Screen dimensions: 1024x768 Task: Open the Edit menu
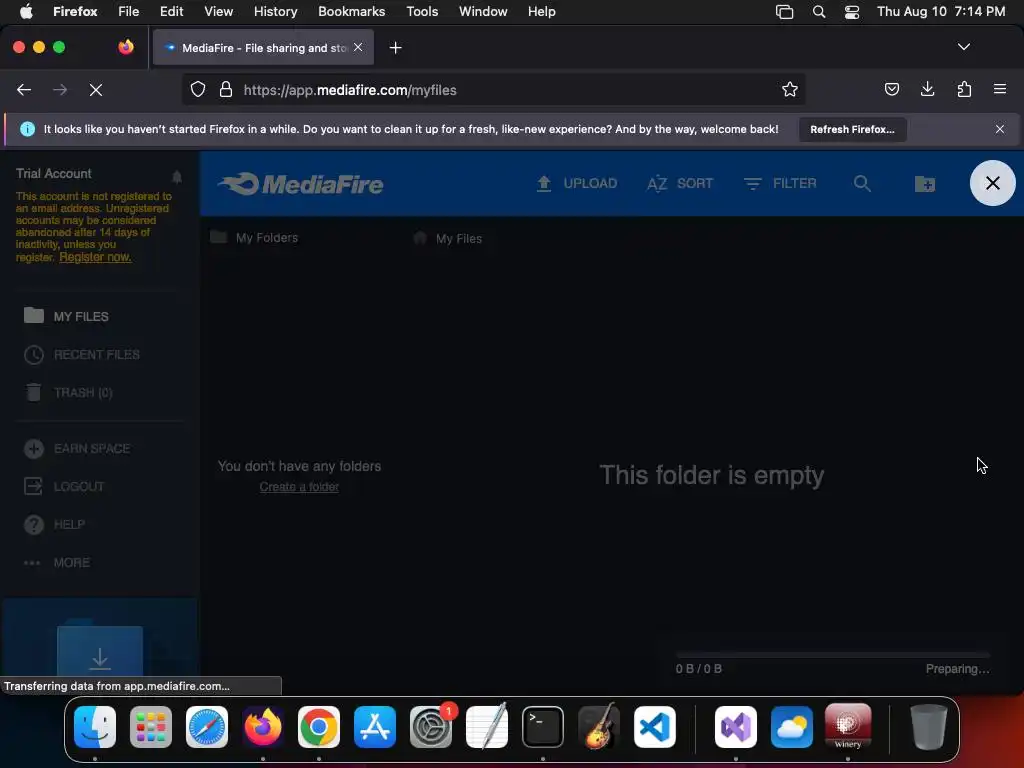point(171,12)
